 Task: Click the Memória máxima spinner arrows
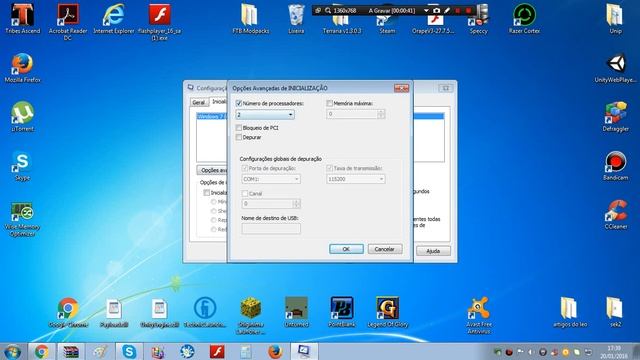click(381, 114)
